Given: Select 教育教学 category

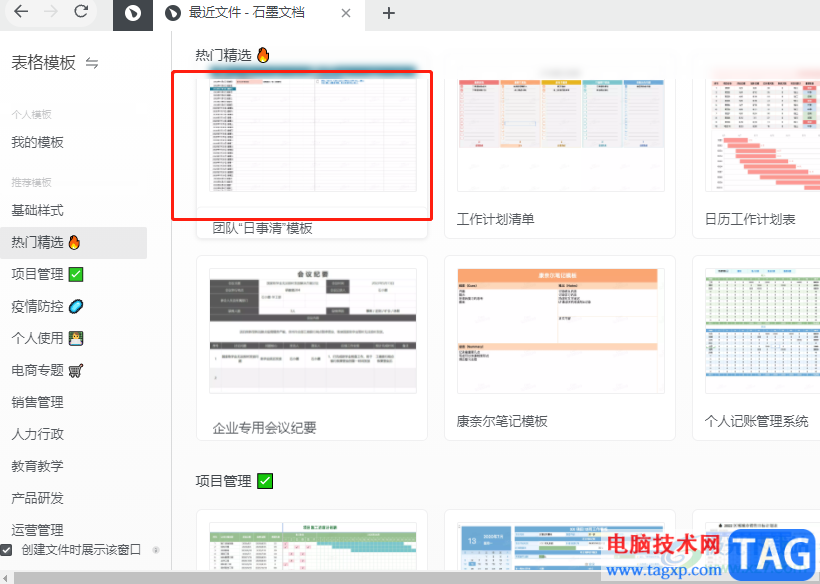Looking at the screenshot, I should click(38, 466).
